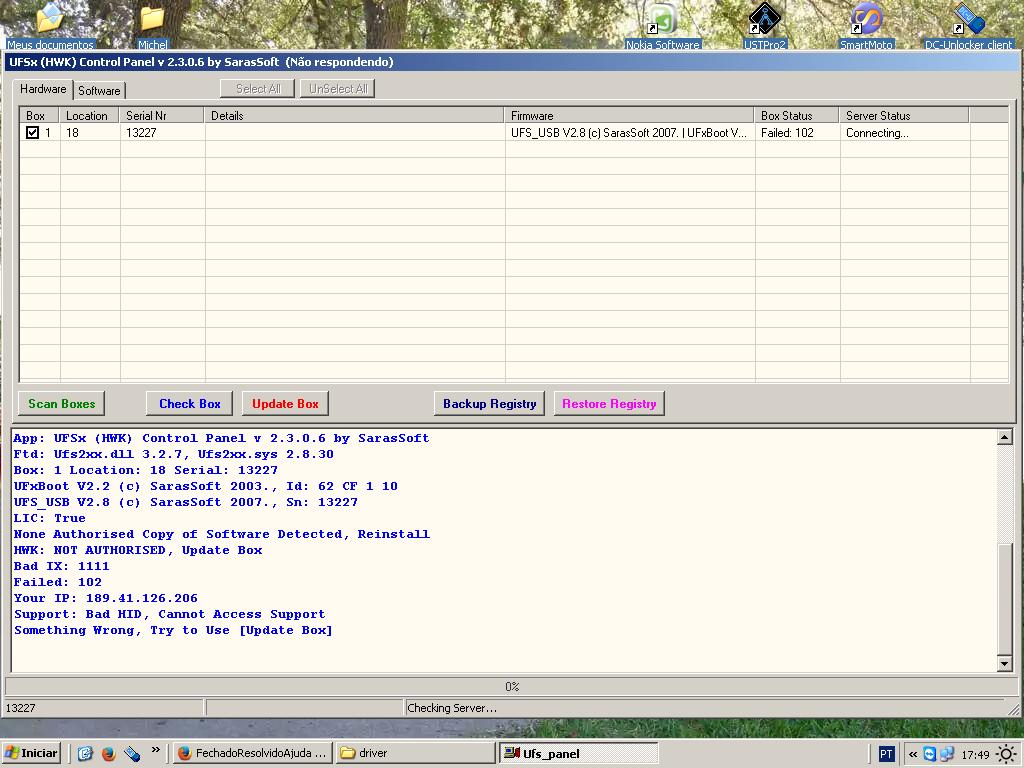Click the Check Box button
1024x768 pixels.
[x=189, y=404]
